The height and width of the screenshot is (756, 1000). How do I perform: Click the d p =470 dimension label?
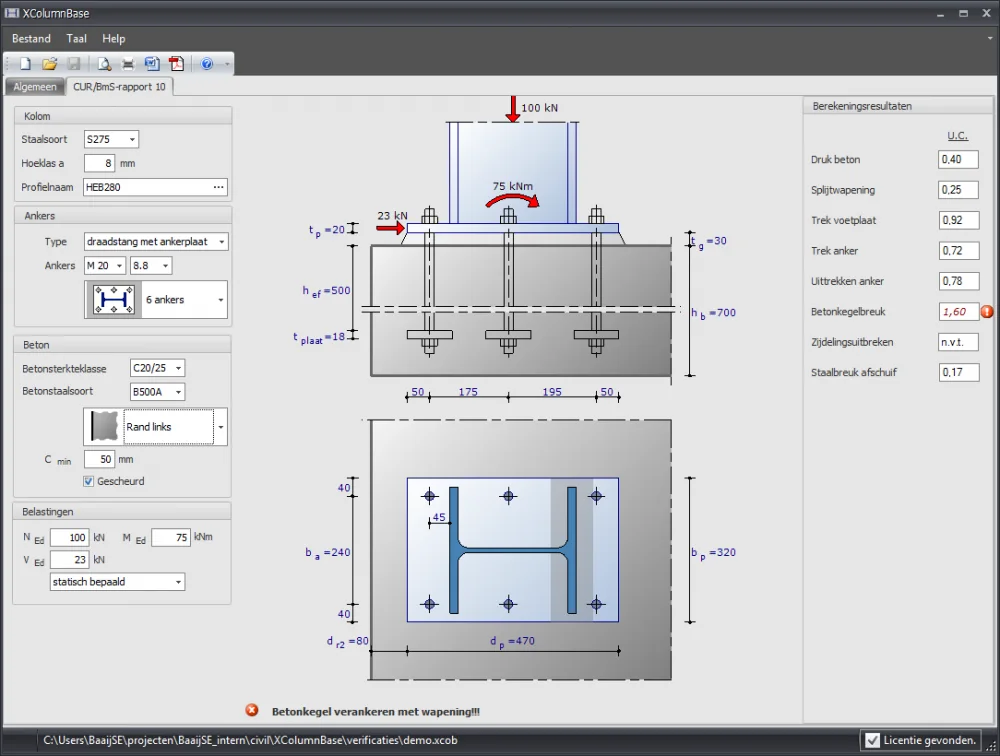(513, 641)
